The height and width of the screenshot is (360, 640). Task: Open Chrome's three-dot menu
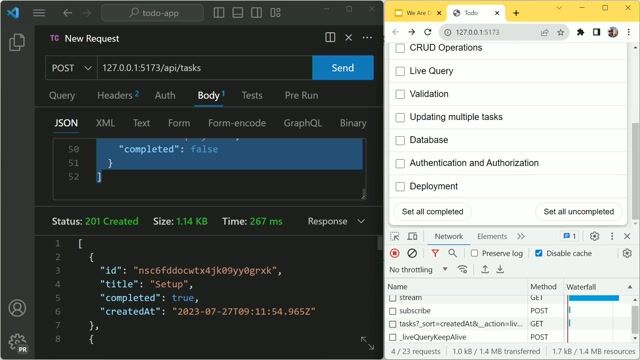(629, 32)
